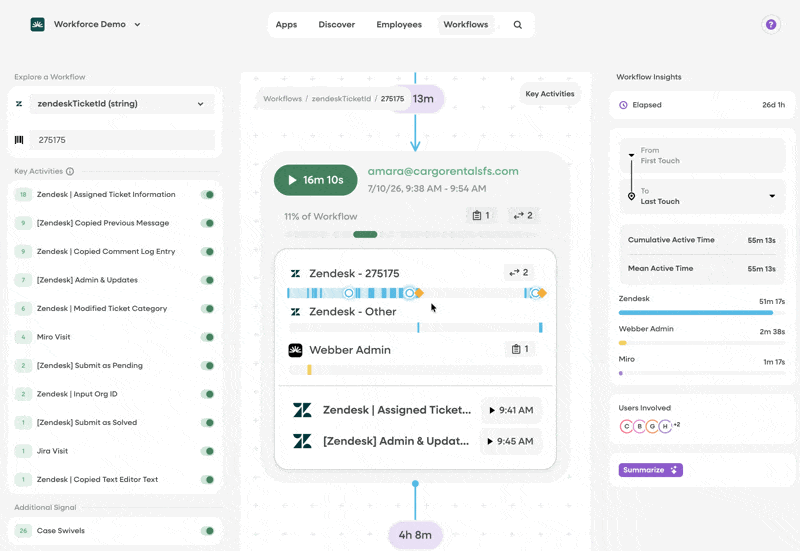This screenshot has height=551, width=800.
Task: Toggle the Jira Visit switch
Action: (207, 451)
